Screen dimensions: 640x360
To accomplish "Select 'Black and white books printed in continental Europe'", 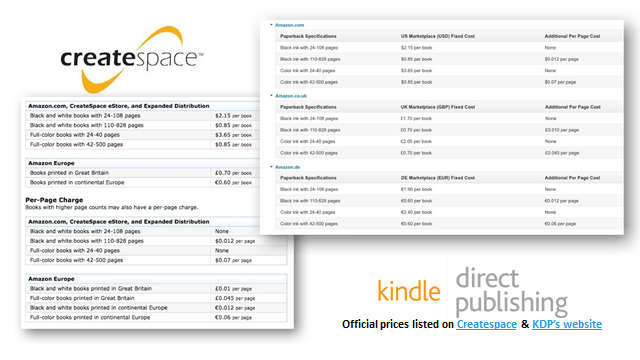I will [x=98, y=308].
